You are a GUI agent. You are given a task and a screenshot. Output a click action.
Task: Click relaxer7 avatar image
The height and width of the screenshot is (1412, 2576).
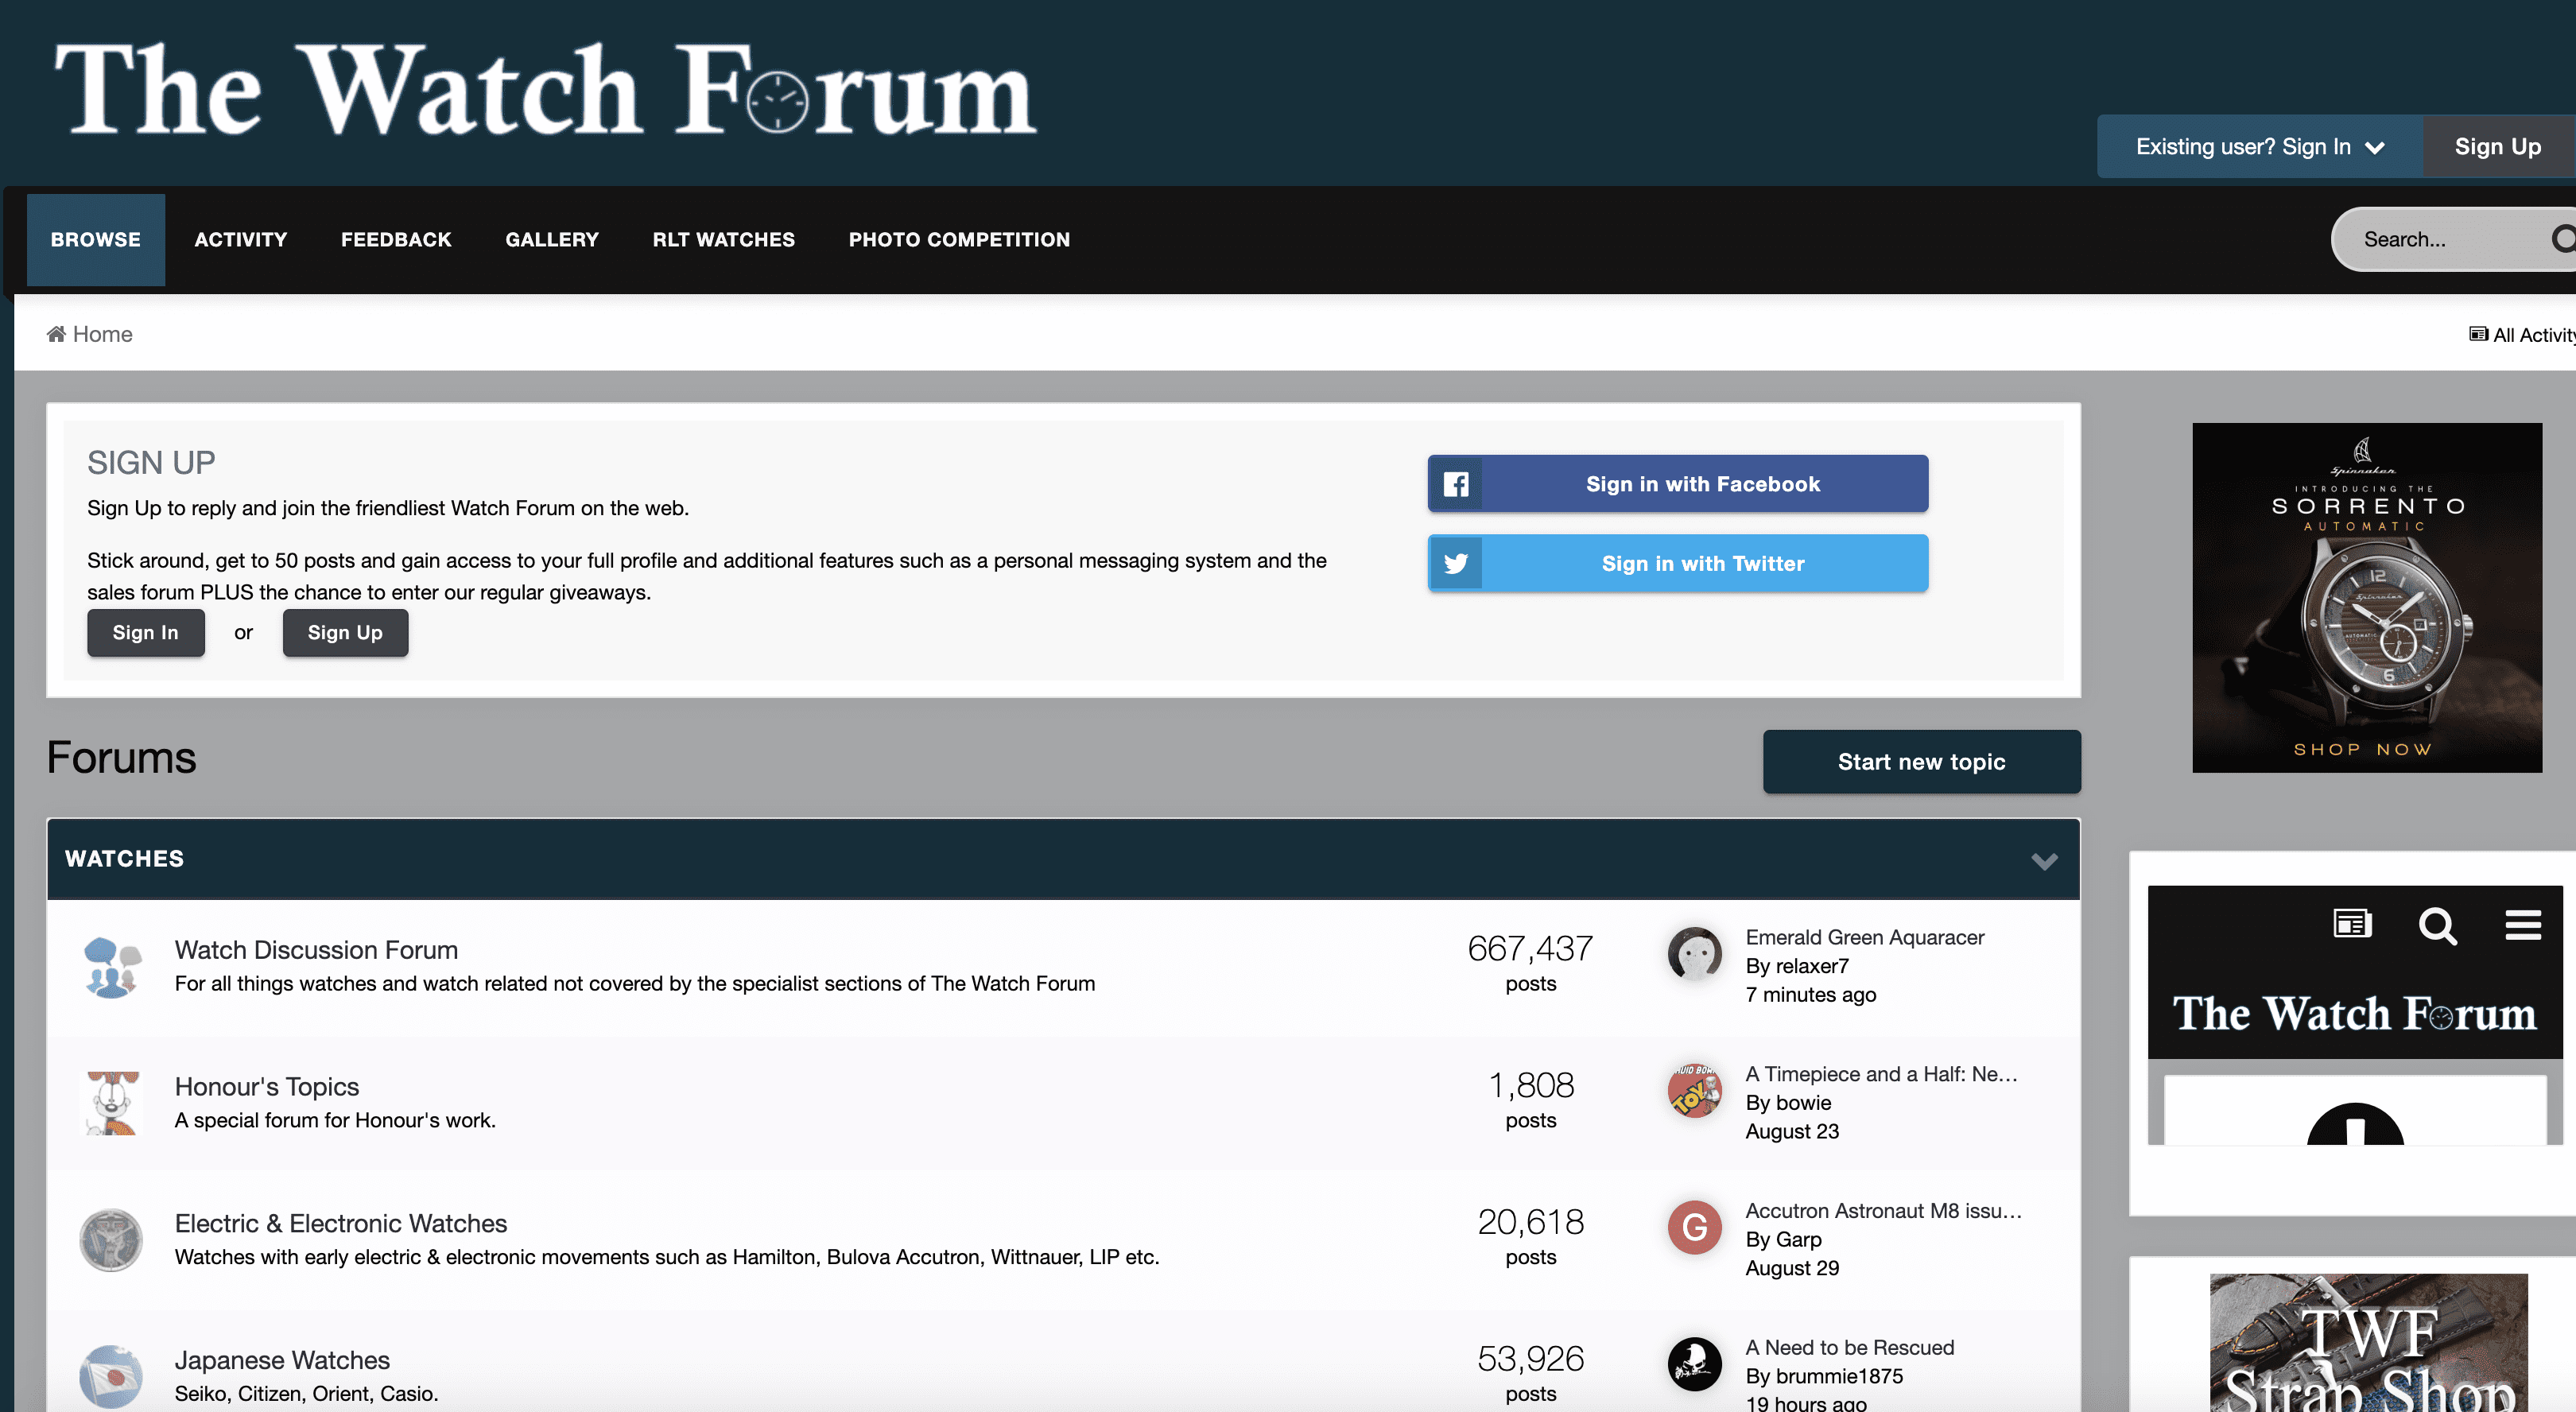click(1694, 954)
